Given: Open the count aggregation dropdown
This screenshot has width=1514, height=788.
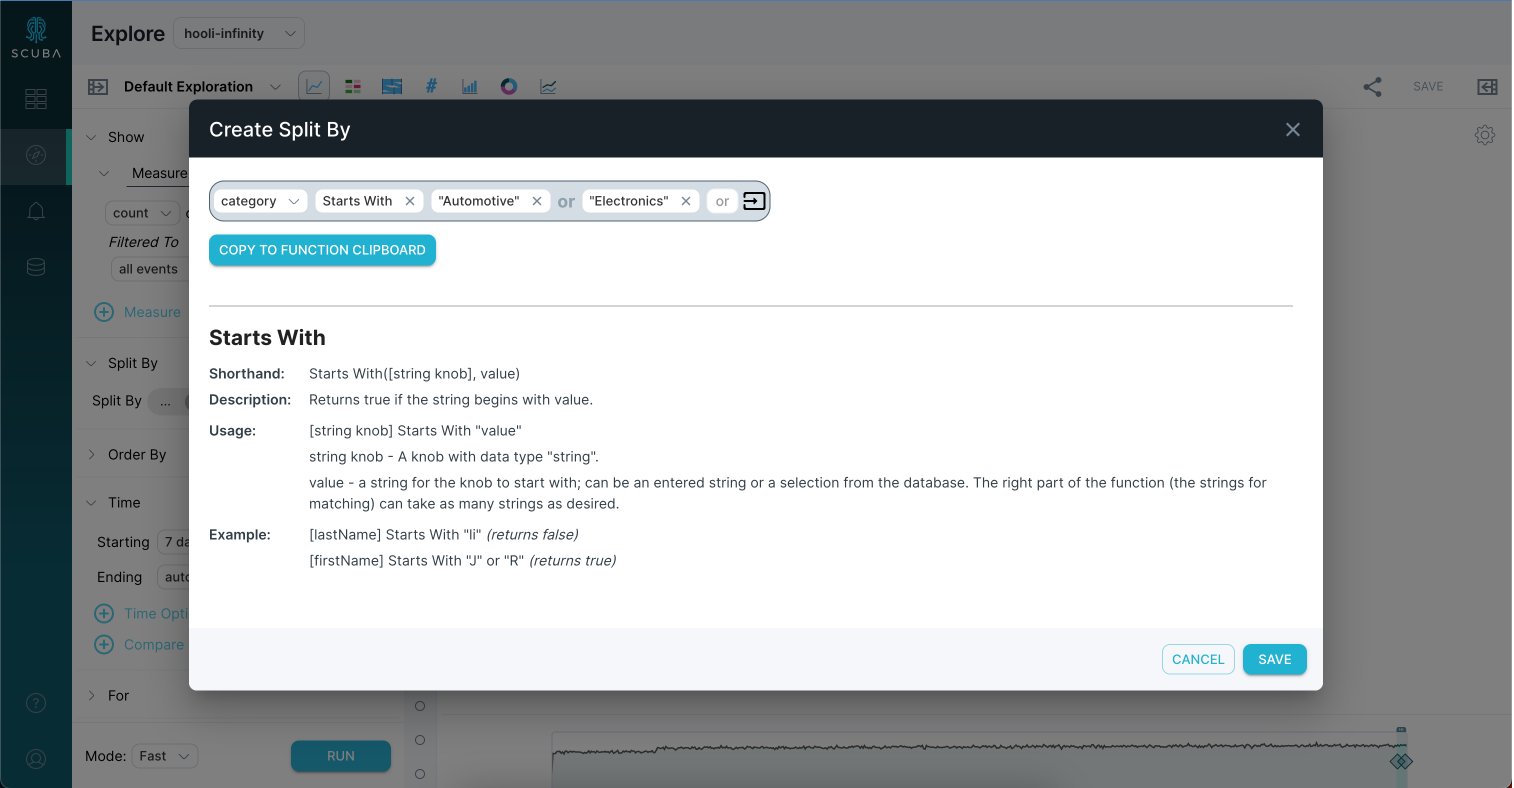Looking at the screenshot, I should (143, 213).
